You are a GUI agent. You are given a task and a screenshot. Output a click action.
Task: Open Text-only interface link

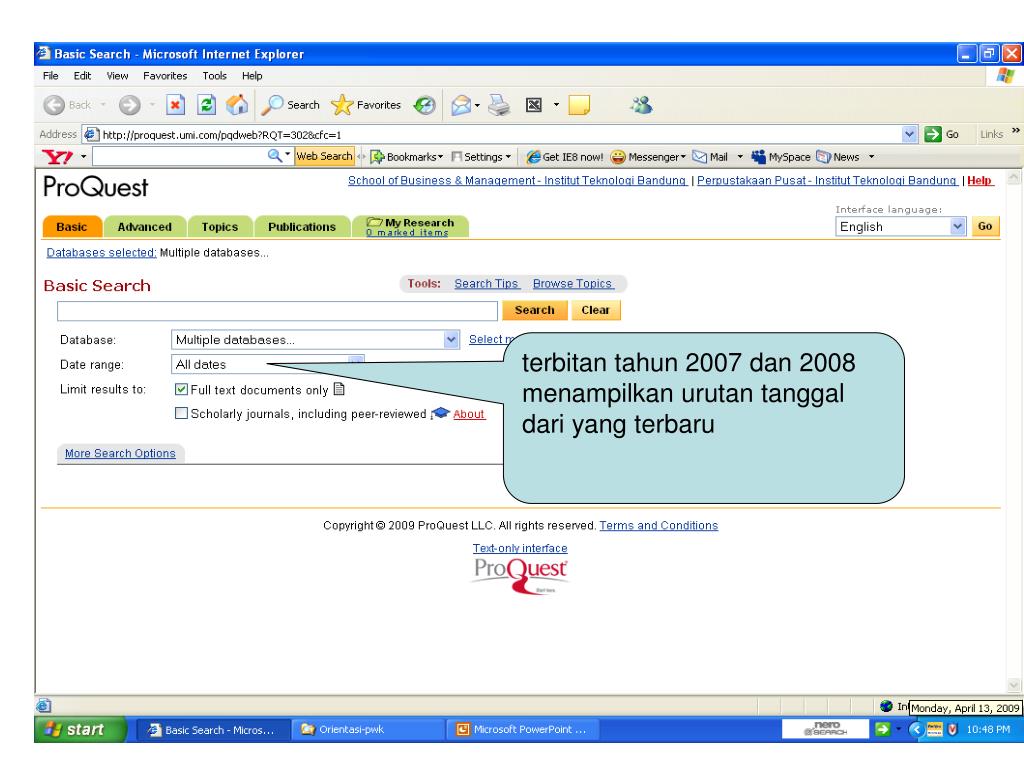520,548
